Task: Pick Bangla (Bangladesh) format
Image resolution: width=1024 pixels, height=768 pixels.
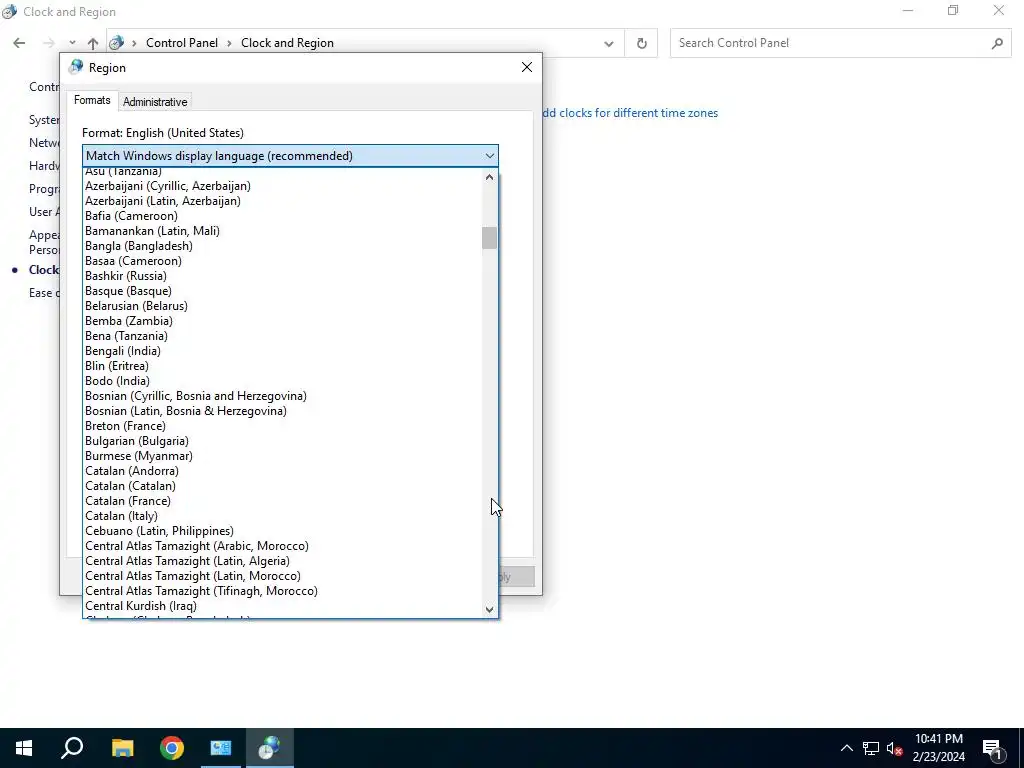Action: pyautogui.click(x=282, y=246)
